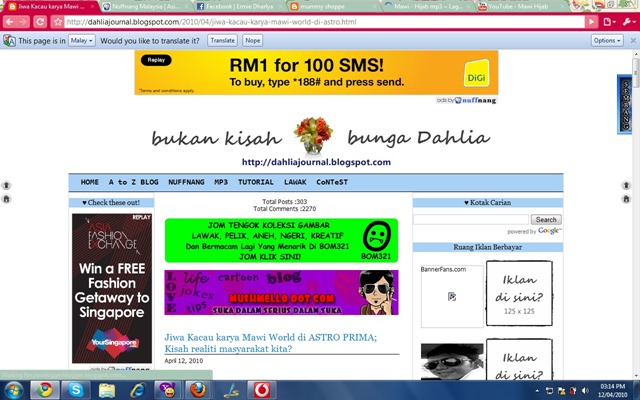This screenshot has height=400, width=640.
Task: Switch to the mummy shoppe tab
Action: click(x=333, y=7)
